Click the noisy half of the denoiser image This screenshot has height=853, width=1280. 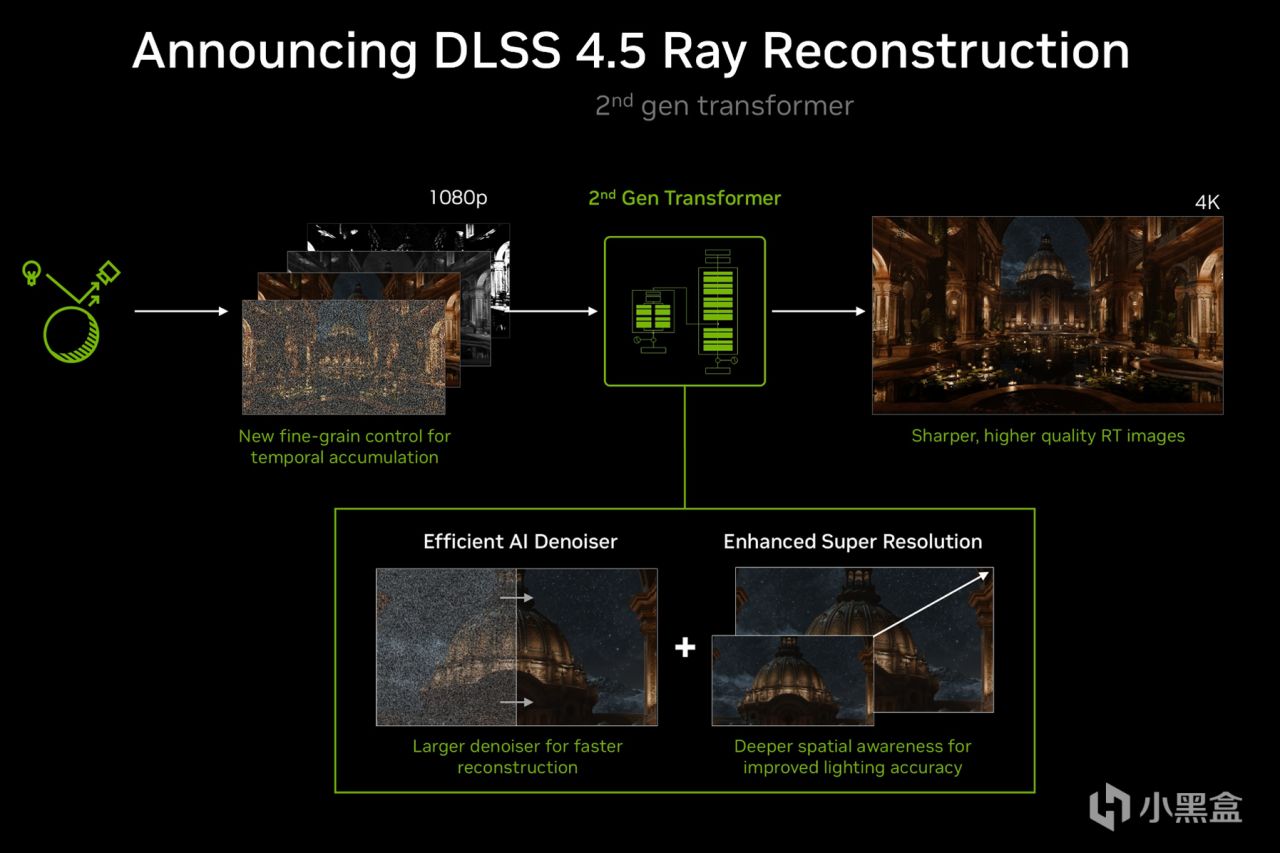tap(446, 647)
